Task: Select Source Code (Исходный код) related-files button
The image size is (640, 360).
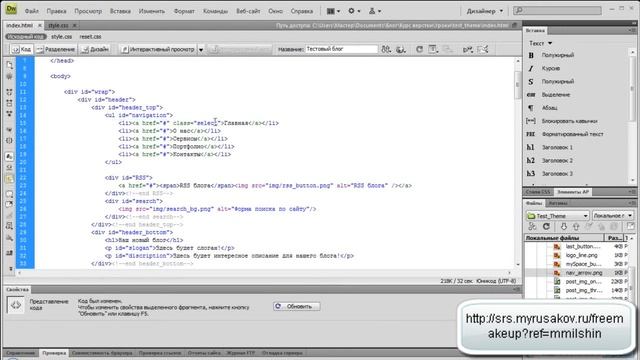Action: point(25,37)
